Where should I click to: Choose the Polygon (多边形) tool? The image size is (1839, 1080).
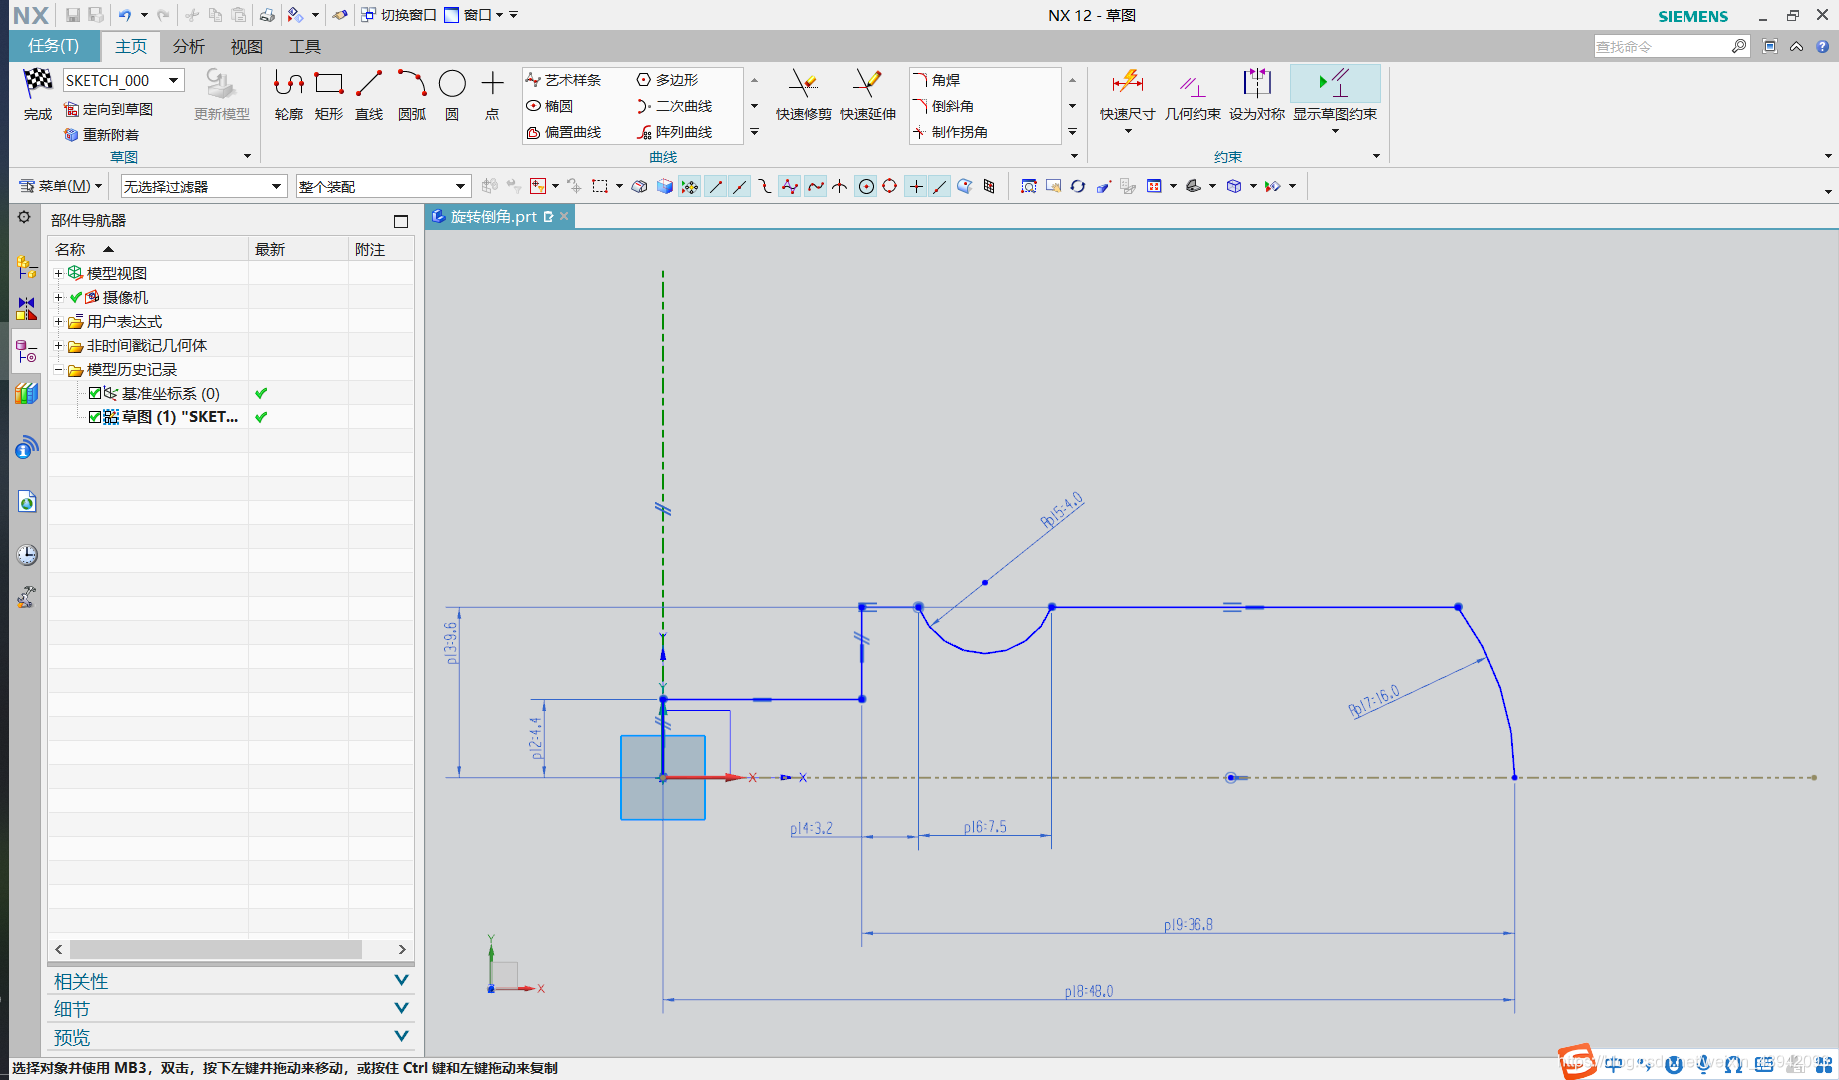(x=668, y=80)
